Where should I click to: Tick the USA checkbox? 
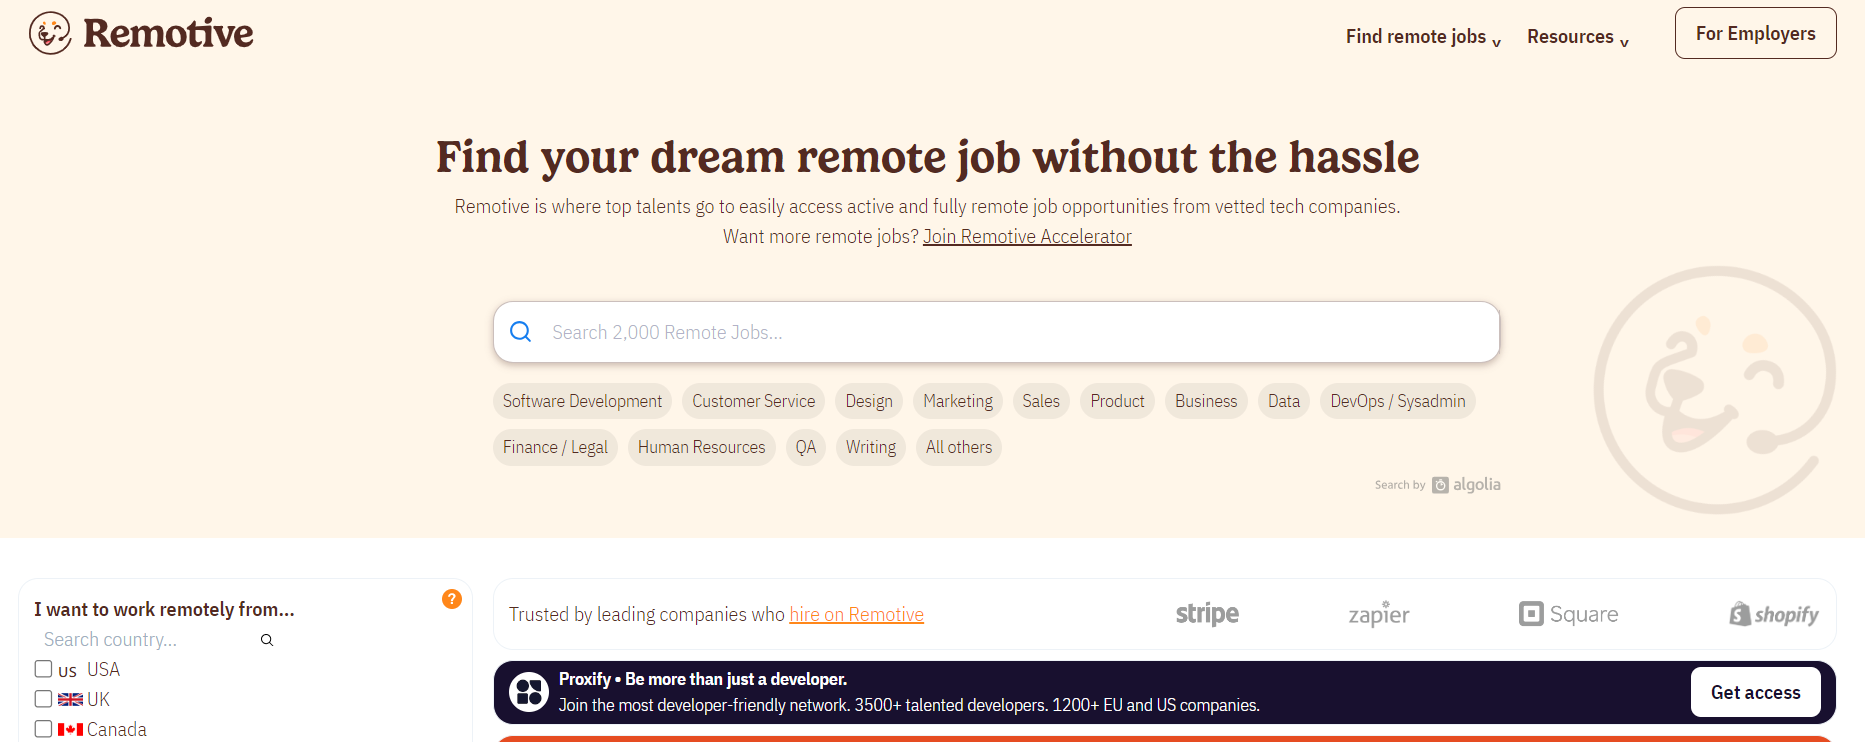[43, 669]
